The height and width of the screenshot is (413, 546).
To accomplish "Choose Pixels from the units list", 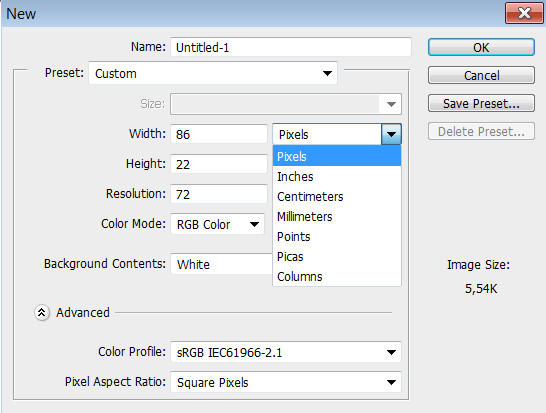I will click(337, 156).
